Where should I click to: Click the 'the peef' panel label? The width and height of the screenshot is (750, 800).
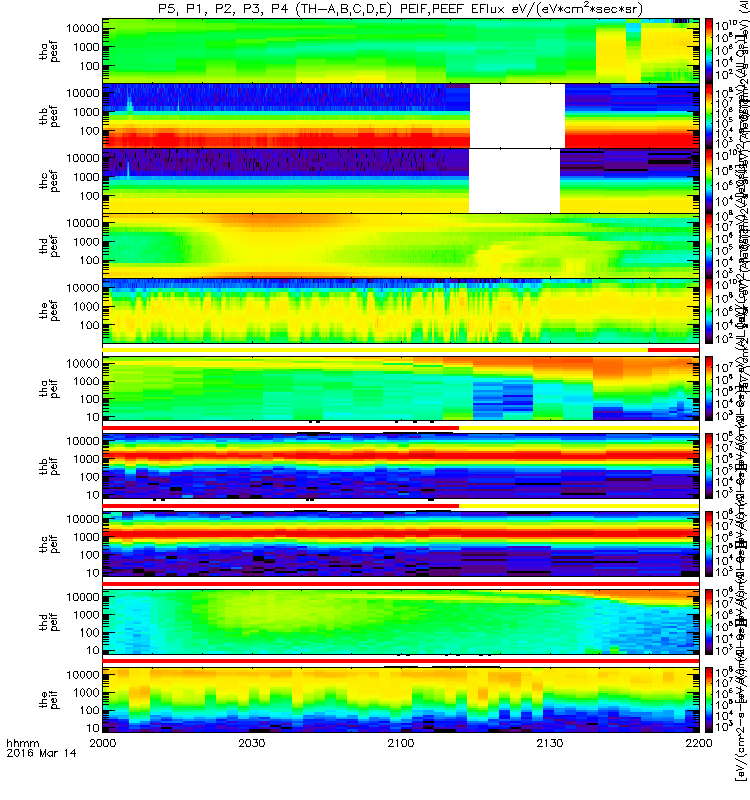point(49,311)
